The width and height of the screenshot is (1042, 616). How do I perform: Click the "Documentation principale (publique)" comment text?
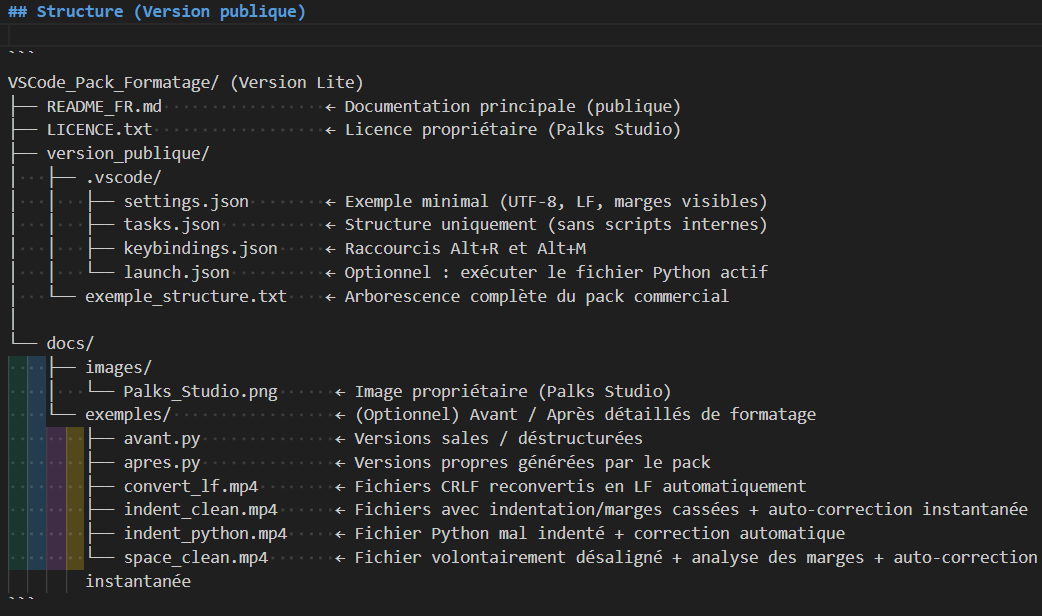512,106
